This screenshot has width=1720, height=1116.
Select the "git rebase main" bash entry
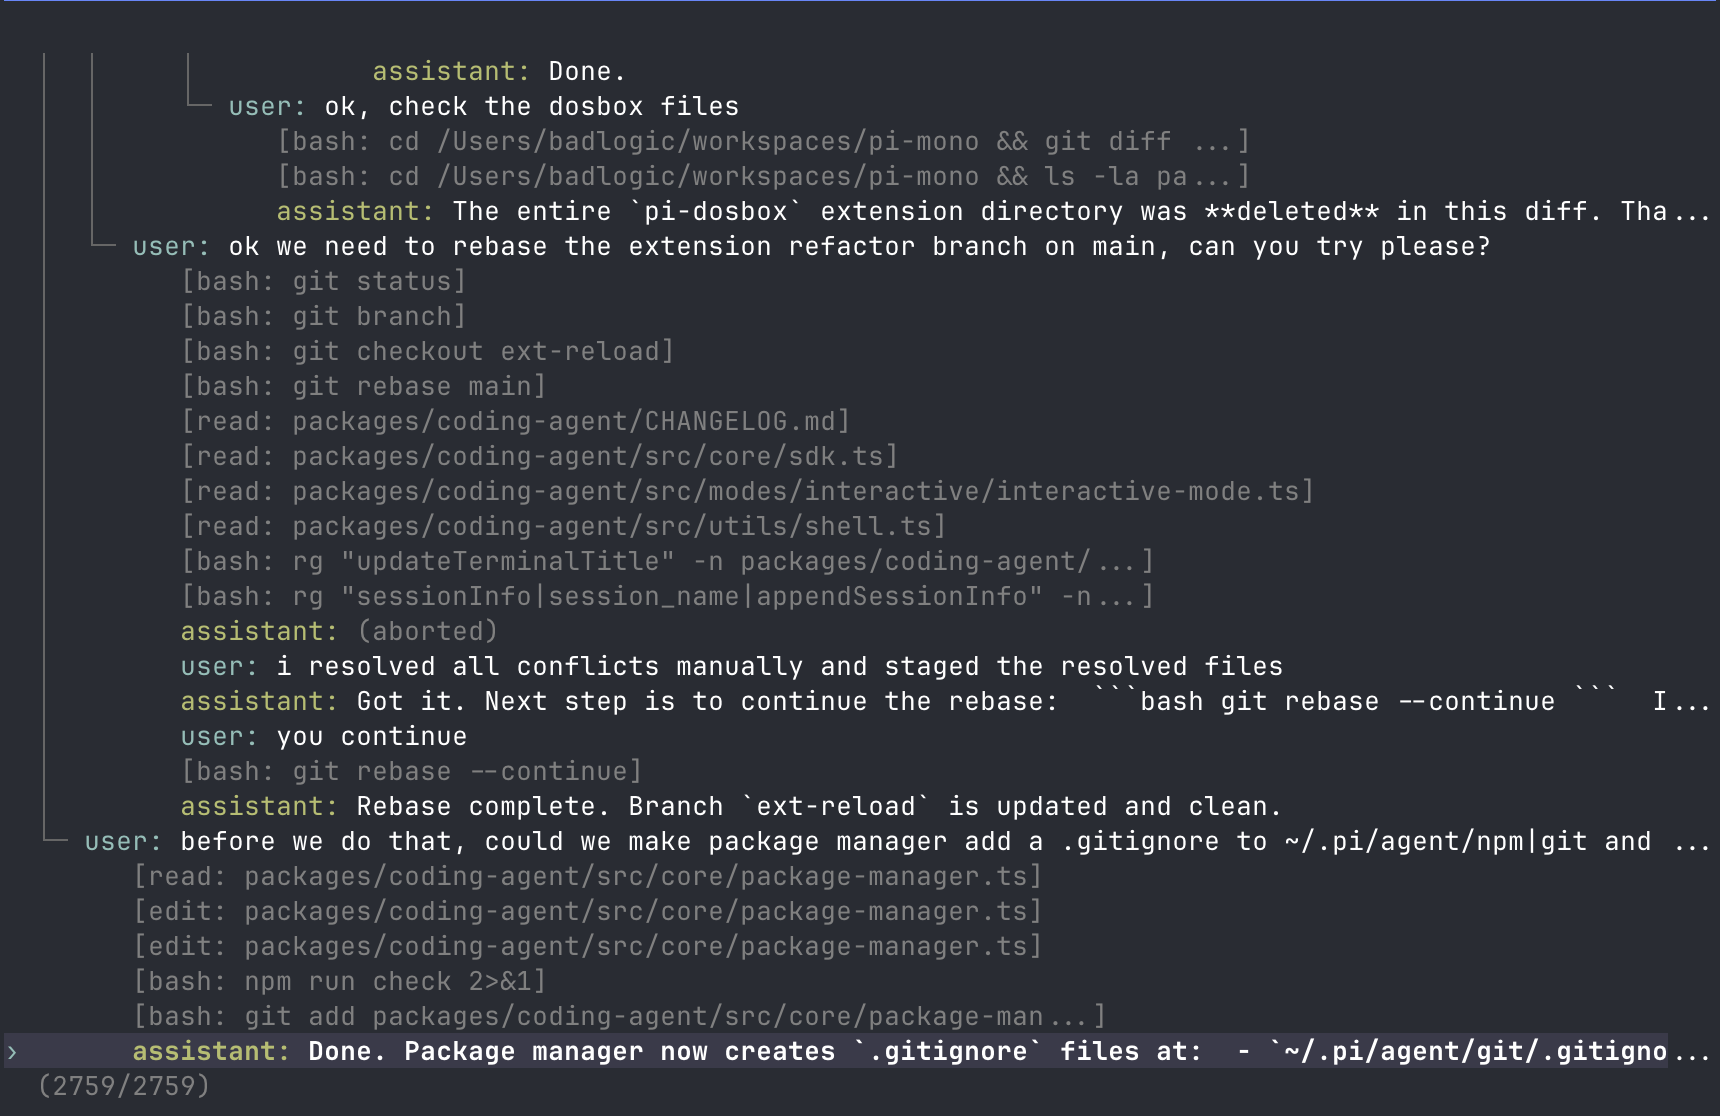pos(363,387)
